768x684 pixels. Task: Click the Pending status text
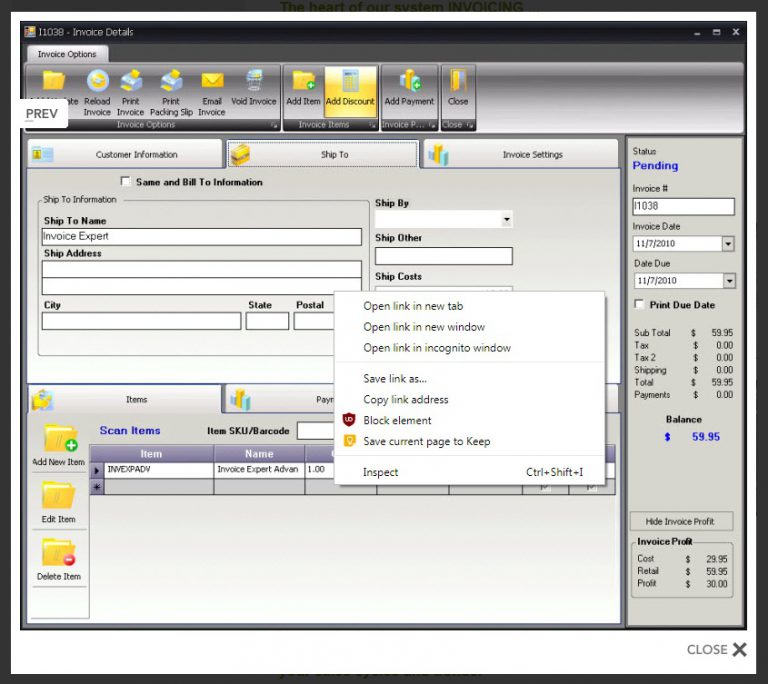click(x=655, y=166)
